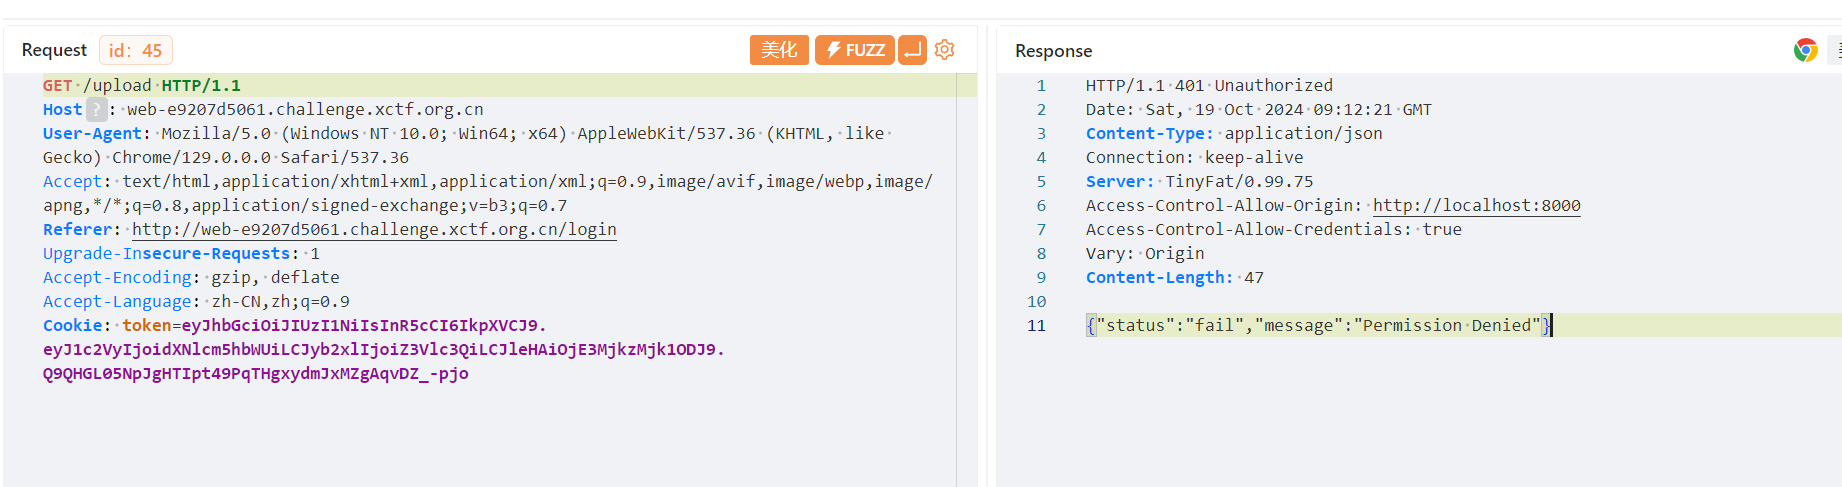
Task: Open the http://localhost:8000 link in response
Action: click(x=1476, y=205)
